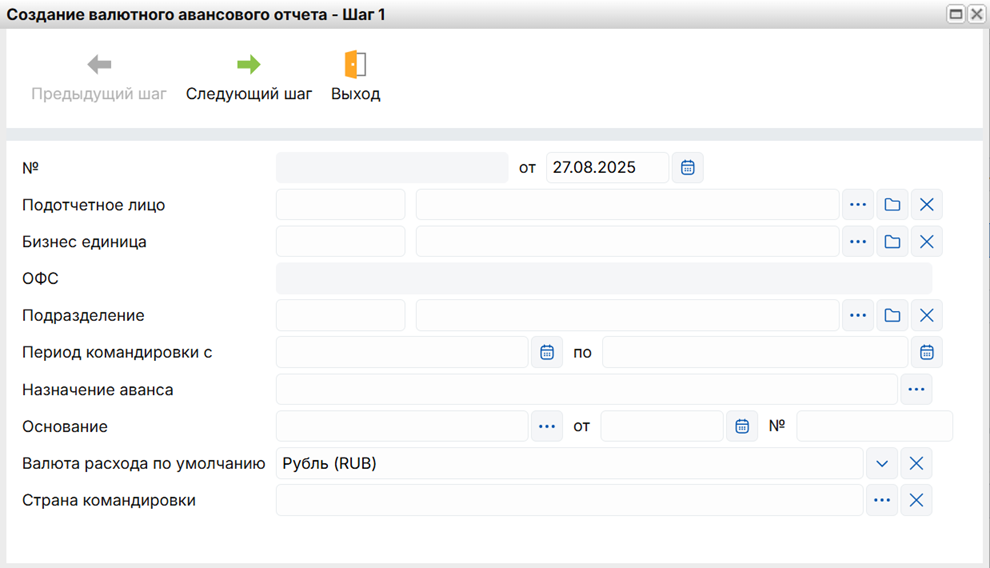
Task: Expand Валюта расхода по умолчанию dropdown
Action: [x=882, y=464]
